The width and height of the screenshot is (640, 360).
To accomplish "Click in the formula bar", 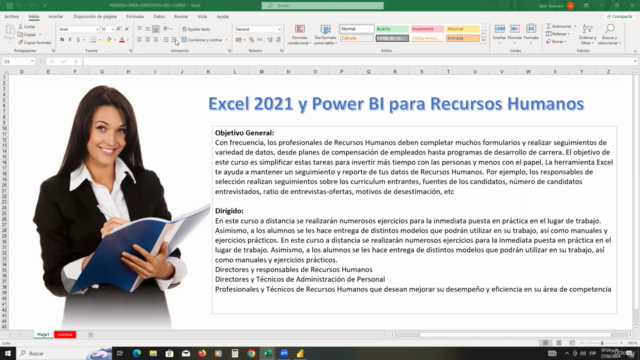I will coord(359,61).
